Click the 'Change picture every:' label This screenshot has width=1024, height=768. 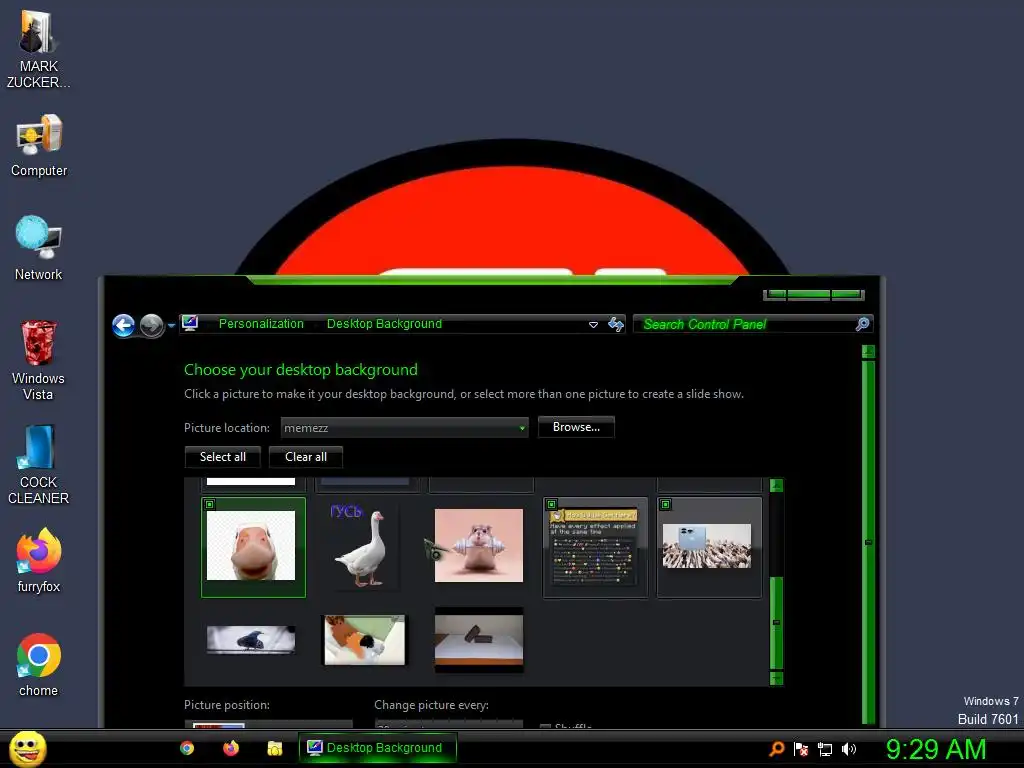(x=431, y=705)
